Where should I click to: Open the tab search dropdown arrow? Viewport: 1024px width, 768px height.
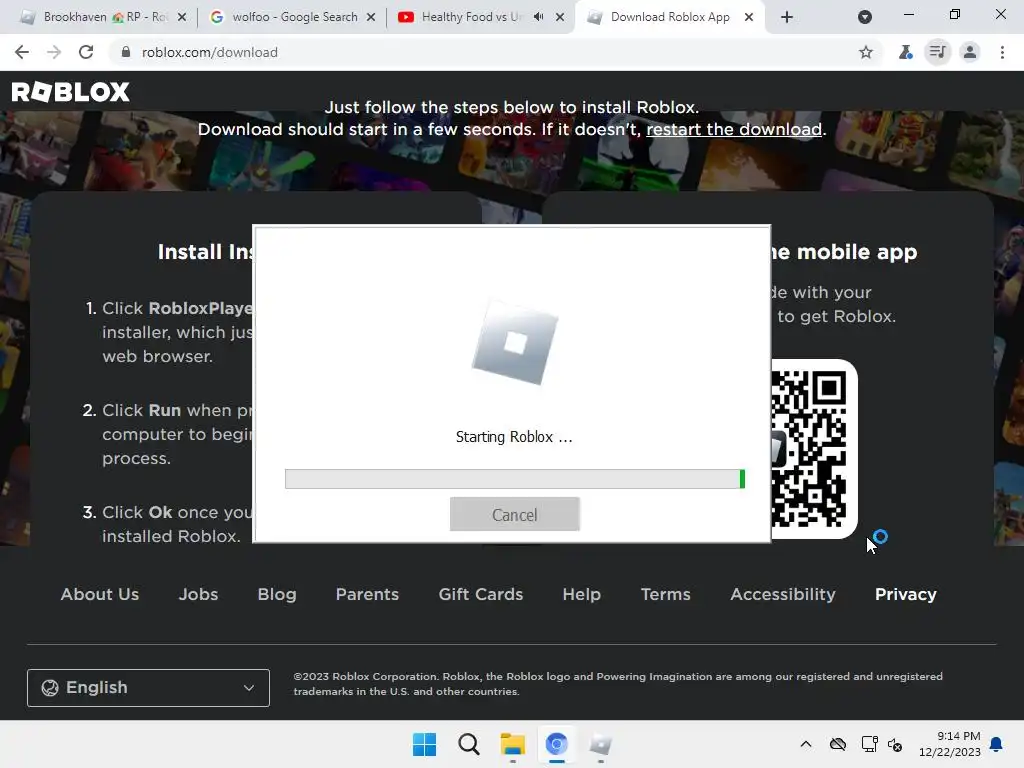(x=865, y=17)
